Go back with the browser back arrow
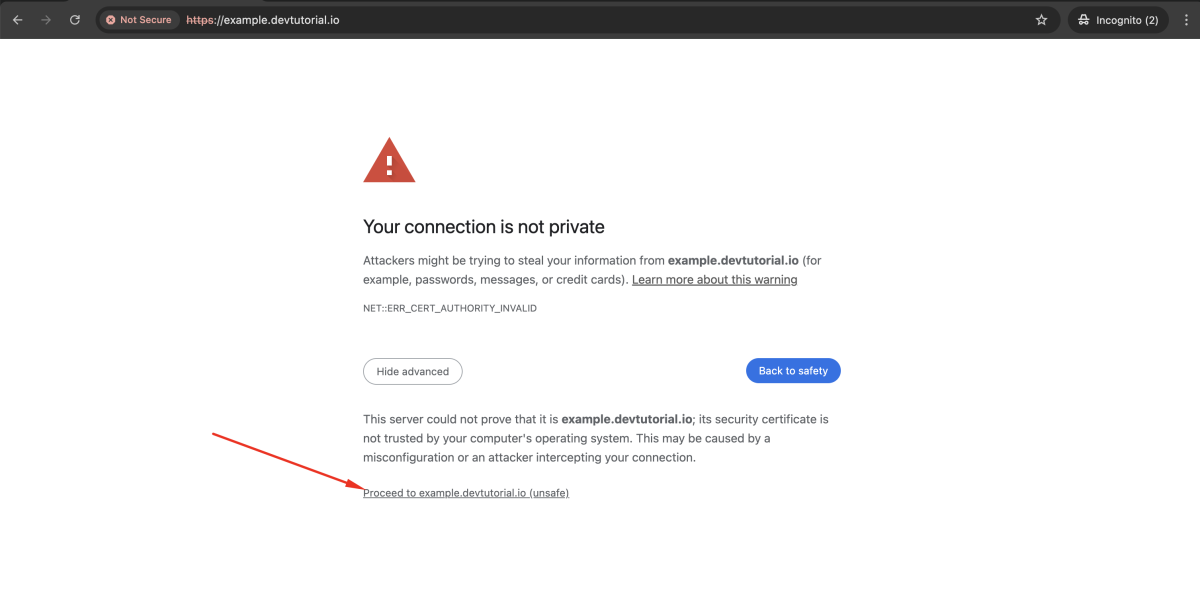The width and height of the screenshot is (1200, 604). pos(17,20)
